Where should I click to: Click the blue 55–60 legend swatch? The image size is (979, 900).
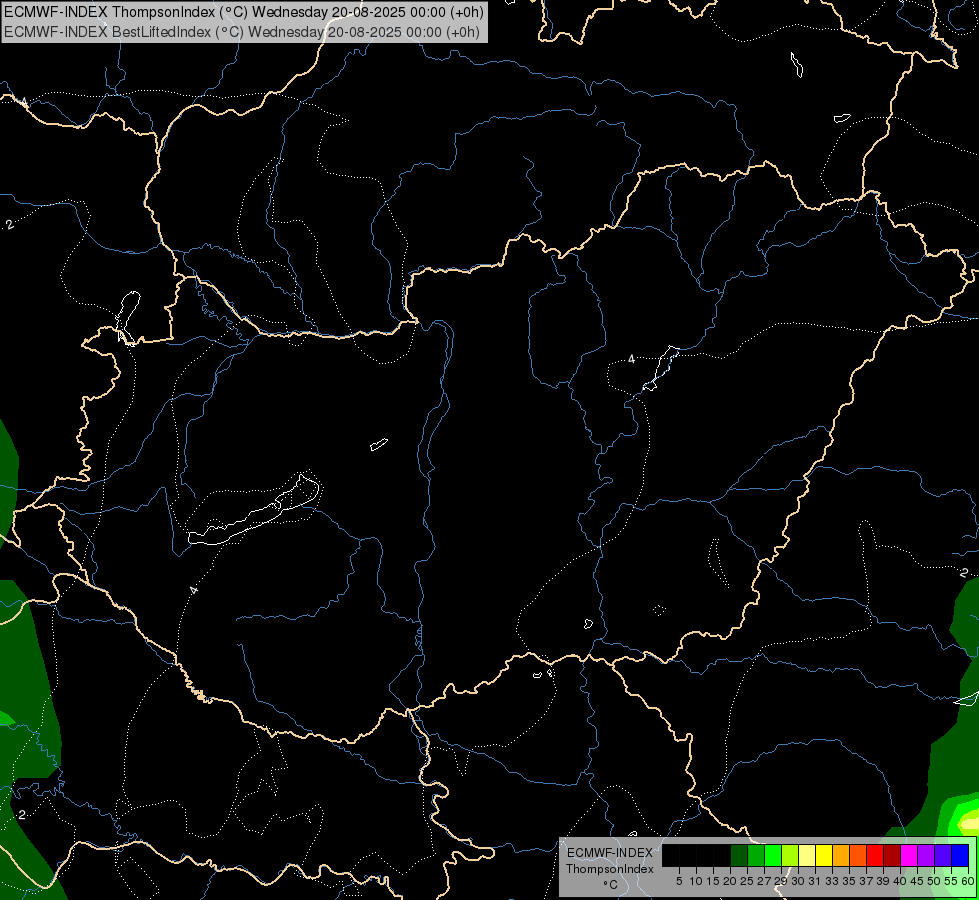pos(960,855)
